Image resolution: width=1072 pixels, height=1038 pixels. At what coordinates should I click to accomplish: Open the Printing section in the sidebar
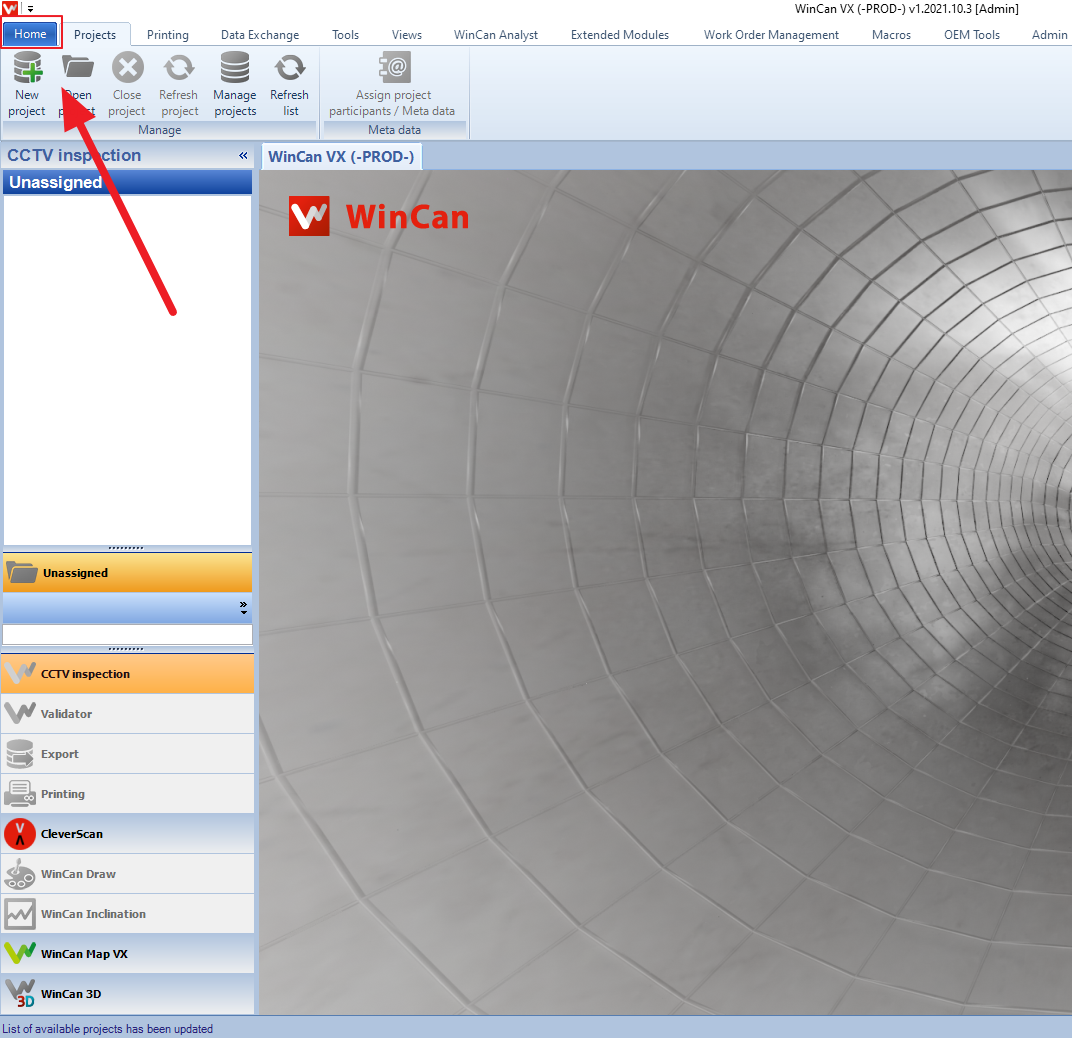128,793
